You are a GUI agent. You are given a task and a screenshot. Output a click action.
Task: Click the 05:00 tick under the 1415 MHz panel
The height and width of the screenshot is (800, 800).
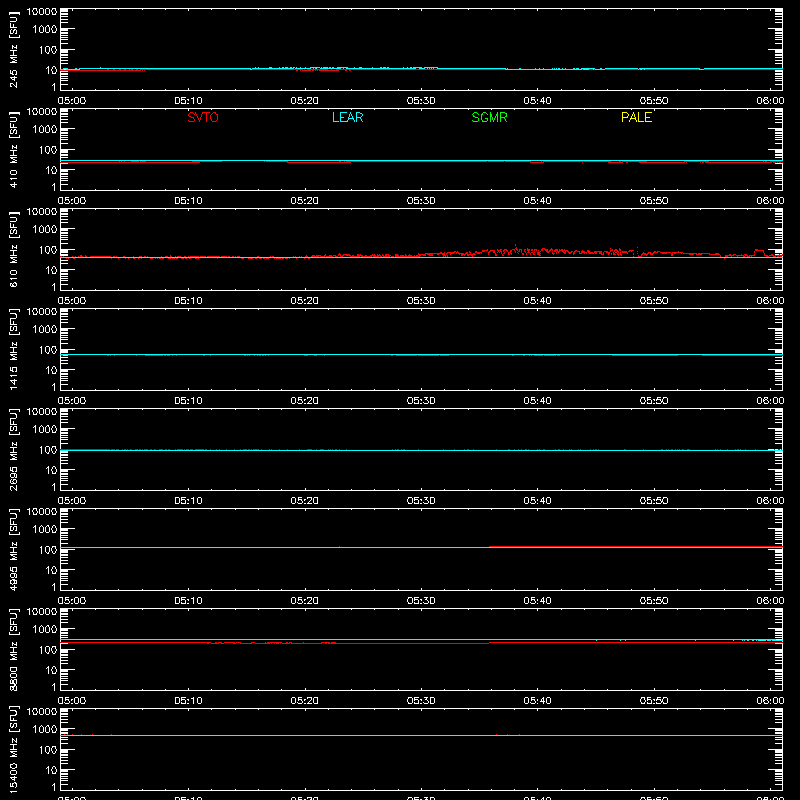coord(72,401)
